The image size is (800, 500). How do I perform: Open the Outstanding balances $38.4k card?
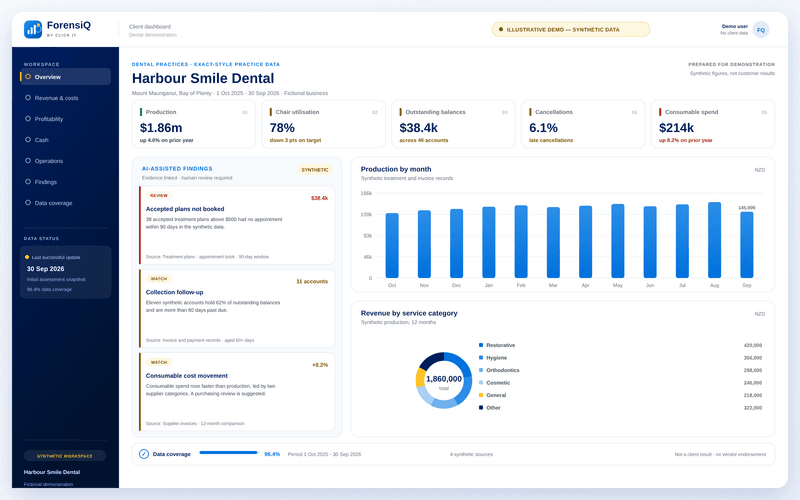click(x=453, y=124)
